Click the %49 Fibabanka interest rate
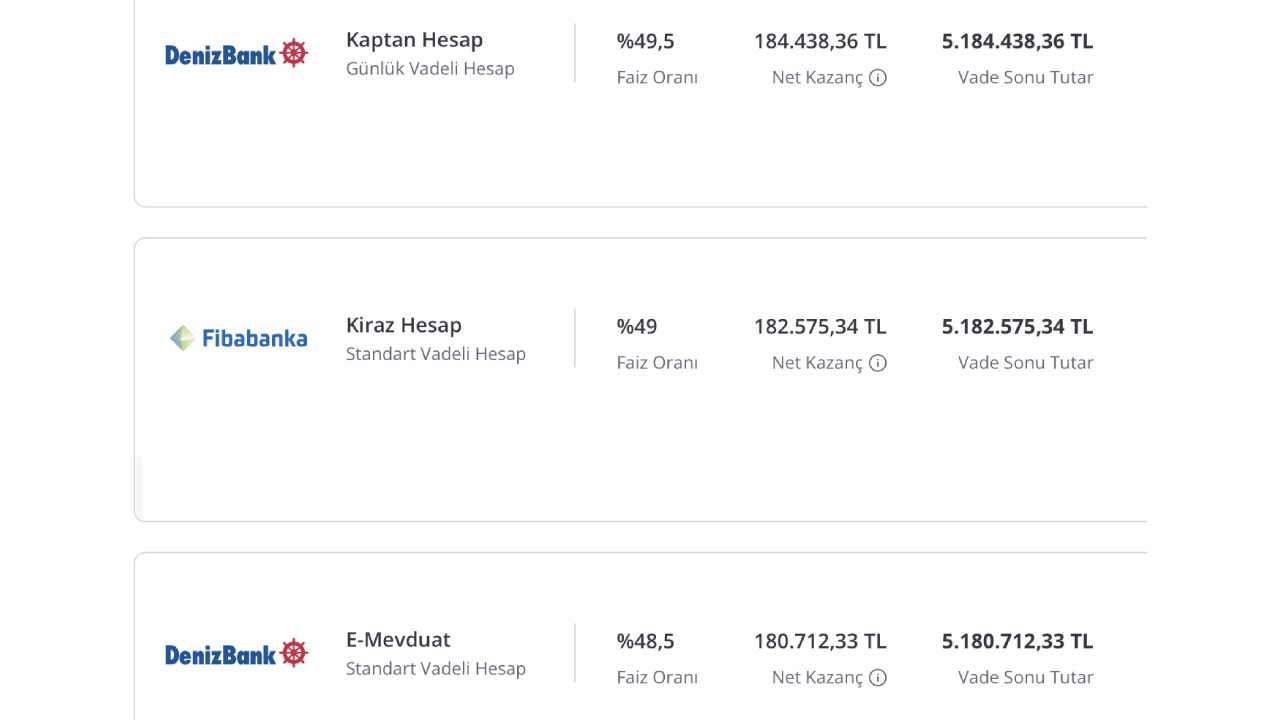Viewport: 1280px width, 720px height. 637,327
